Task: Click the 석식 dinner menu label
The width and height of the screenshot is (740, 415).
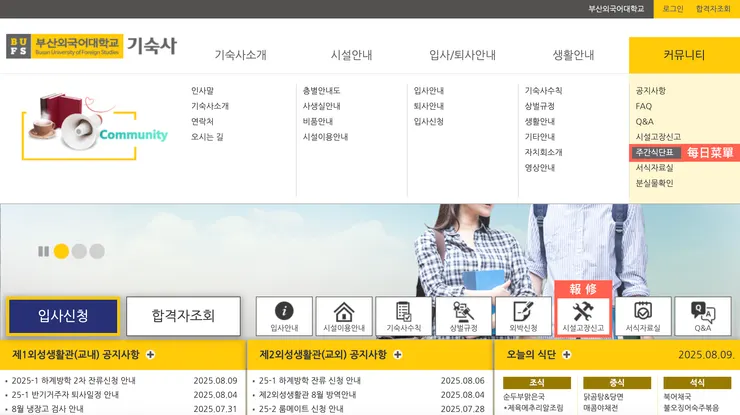Action: 698,382
